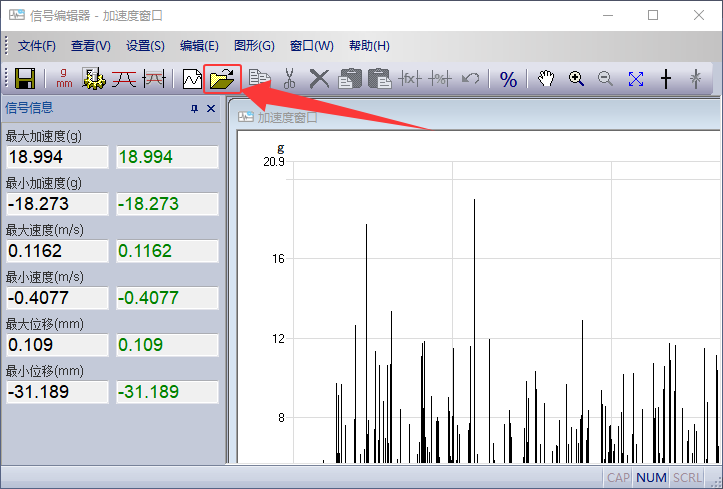Select the scissors cut tool

click(289, 79)
